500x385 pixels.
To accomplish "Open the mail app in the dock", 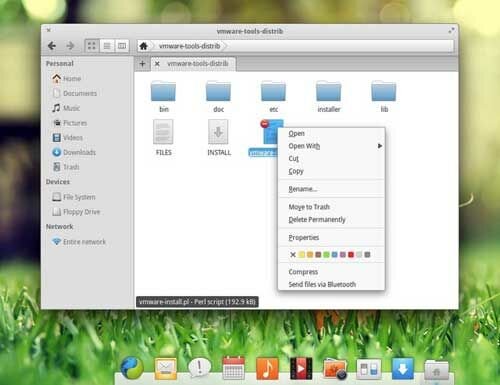I will click(x=165, y=368).
